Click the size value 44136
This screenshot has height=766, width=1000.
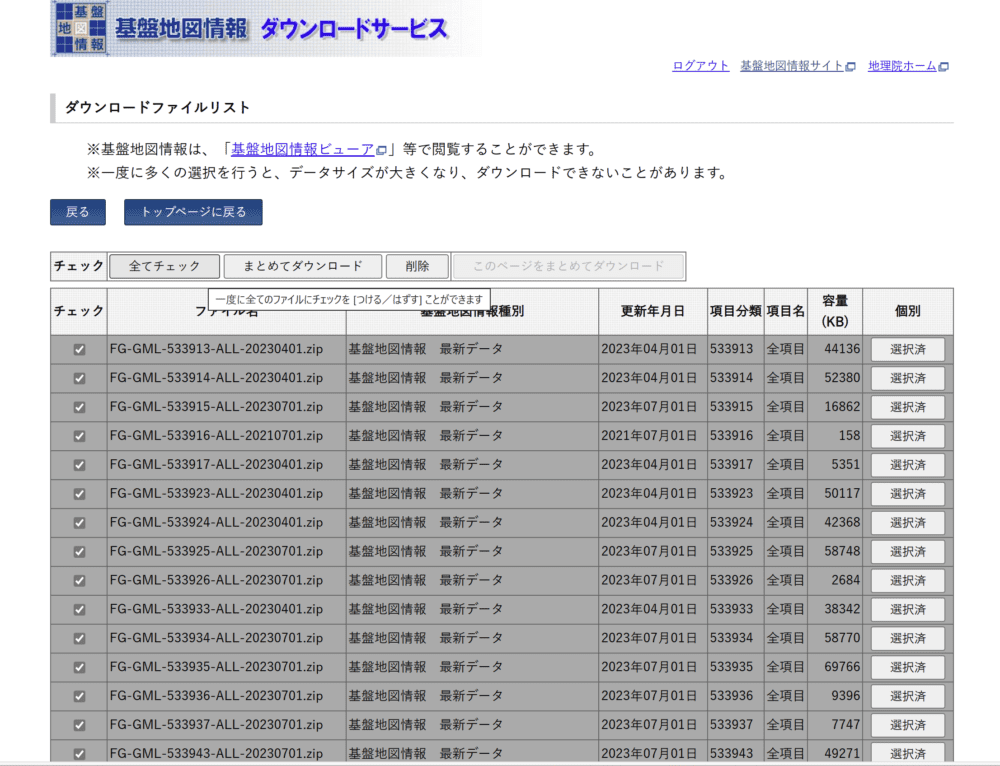click(x=842, y=350)
